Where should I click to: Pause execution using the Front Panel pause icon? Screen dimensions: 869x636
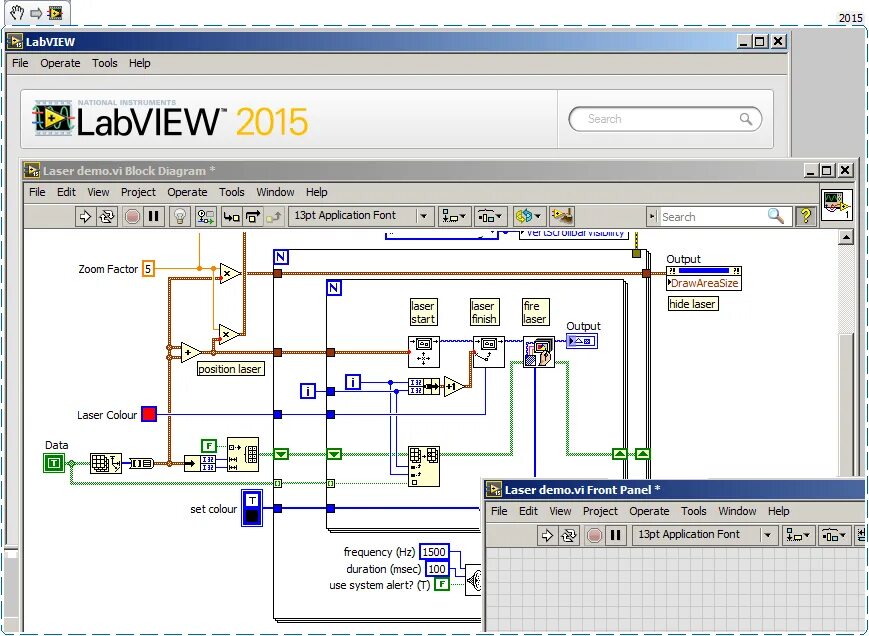click(614, 535)
